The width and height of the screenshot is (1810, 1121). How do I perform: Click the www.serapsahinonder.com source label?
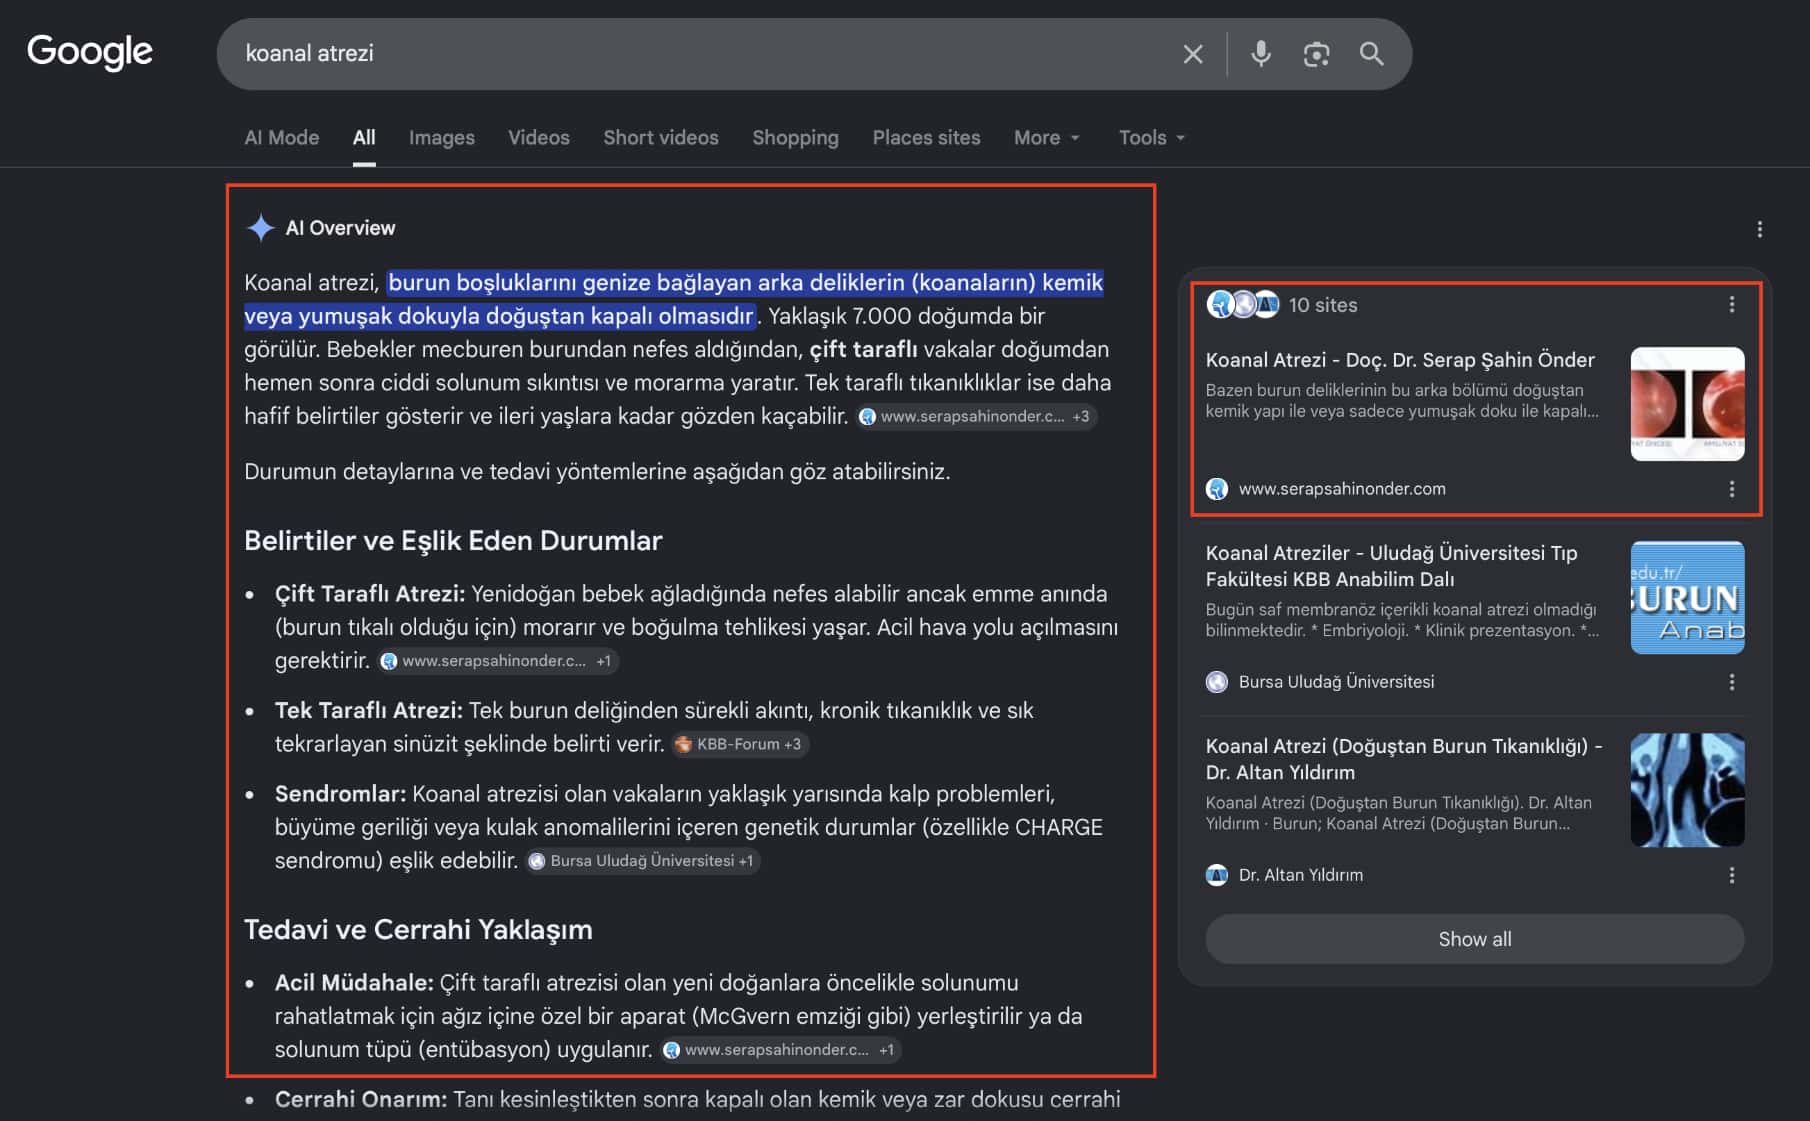(1342, 489)
